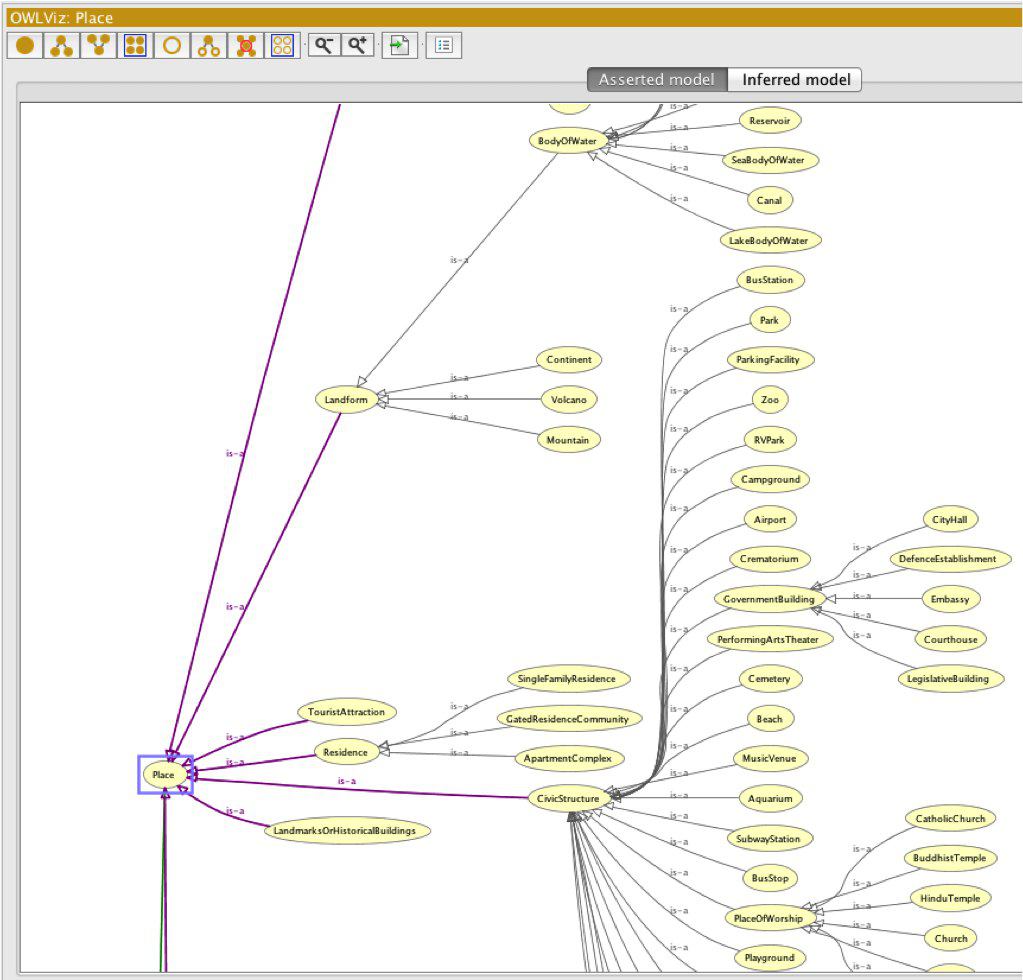The image size is (1023, 980).
Task: Select the Cemetery node
Action: pyautogui.click(x=769, y=679)
